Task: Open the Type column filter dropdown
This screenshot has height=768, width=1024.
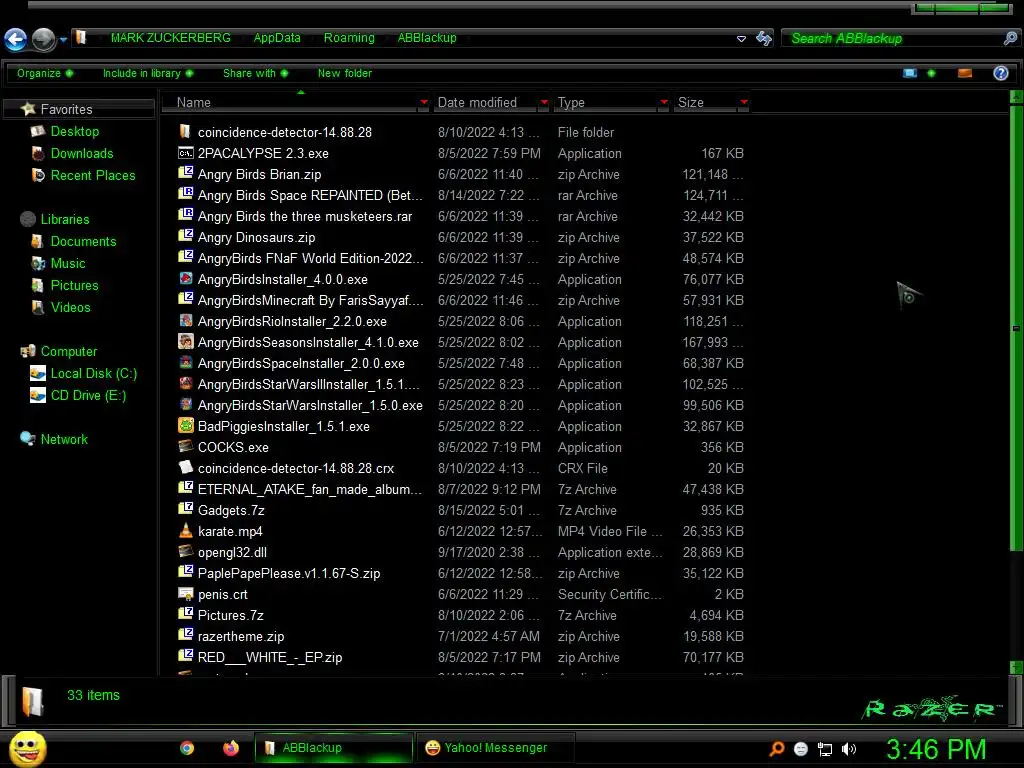Action: click(x=664, y=103)
